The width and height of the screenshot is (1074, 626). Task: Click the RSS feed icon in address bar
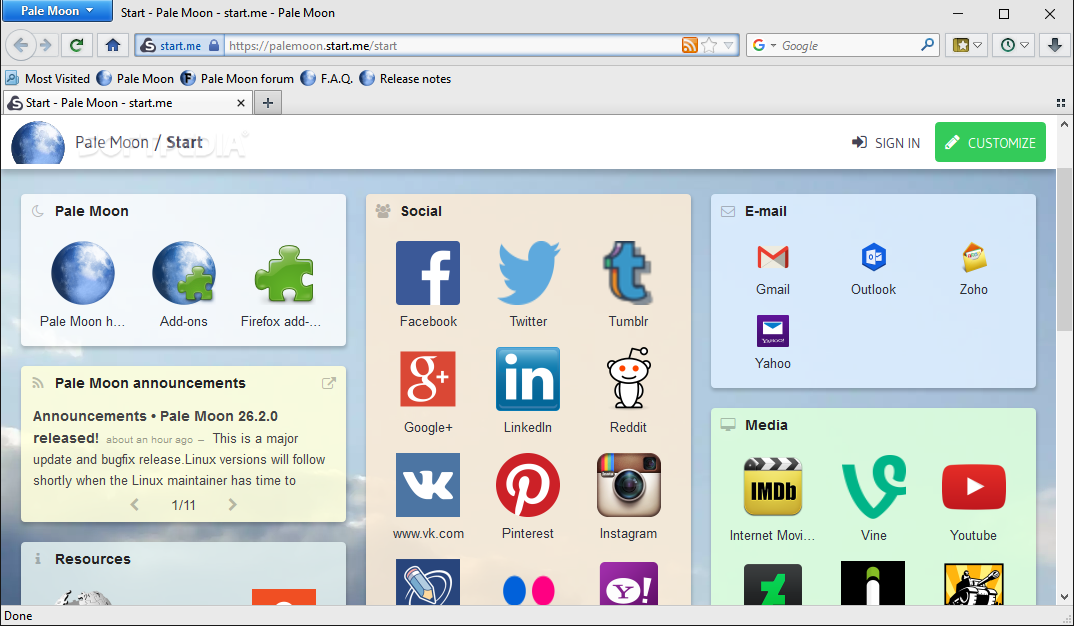point(690,45)
